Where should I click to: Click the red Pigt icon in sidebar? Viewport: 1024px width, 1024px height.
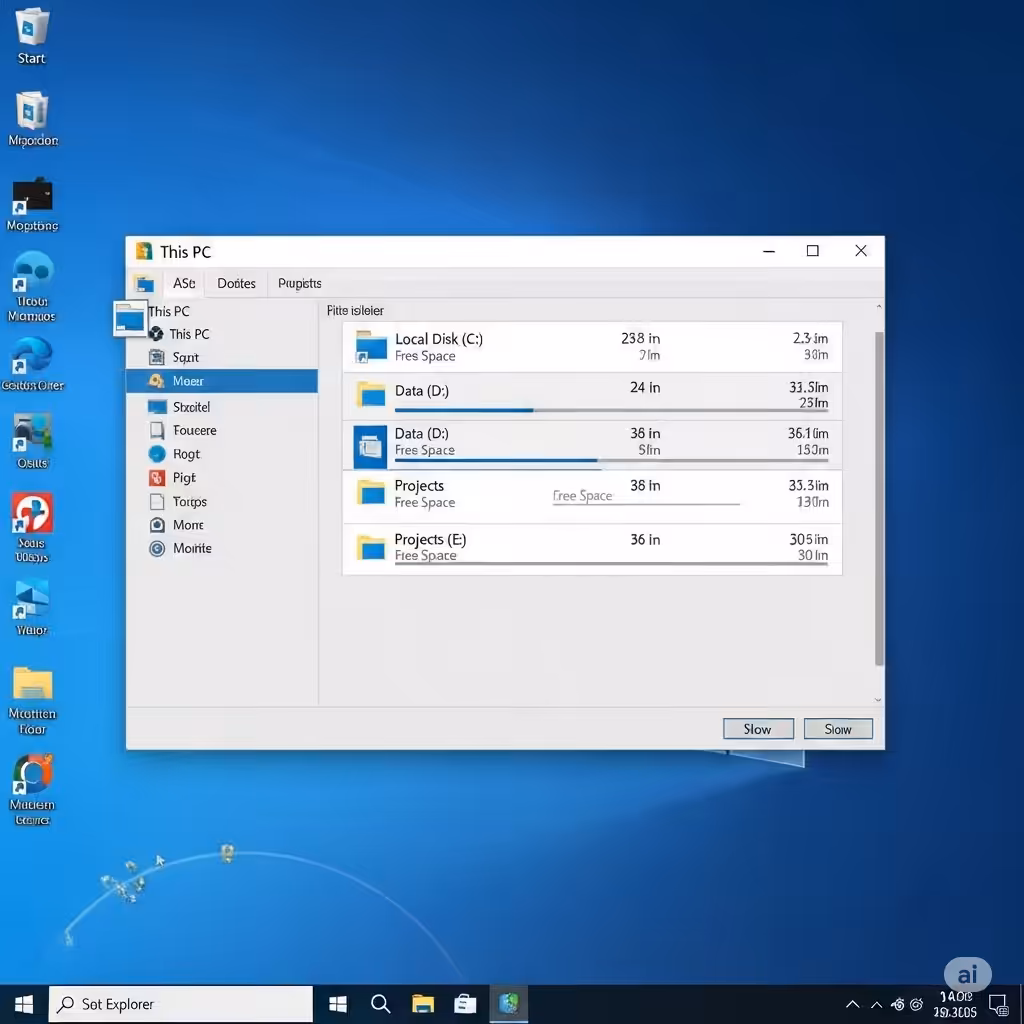pyautogui.click(x=157, y=478)
